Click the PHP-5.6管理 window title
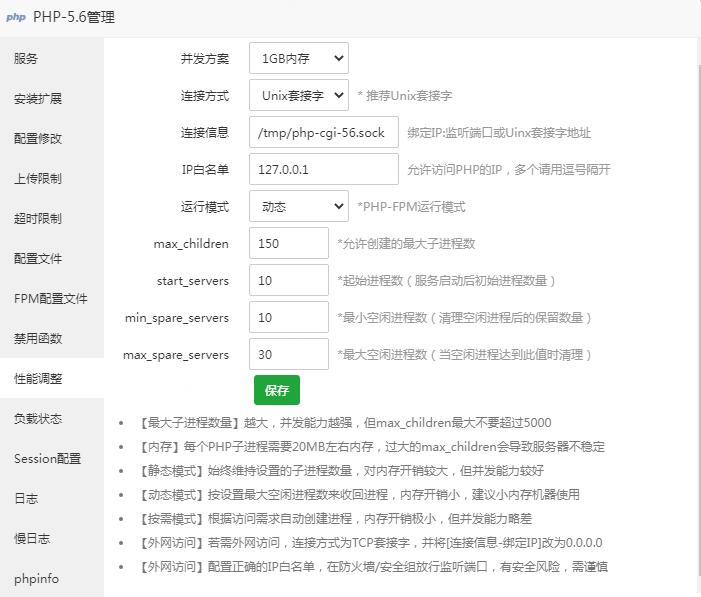The height and width of the screenshot is (597, 701). tap(74, 17)
